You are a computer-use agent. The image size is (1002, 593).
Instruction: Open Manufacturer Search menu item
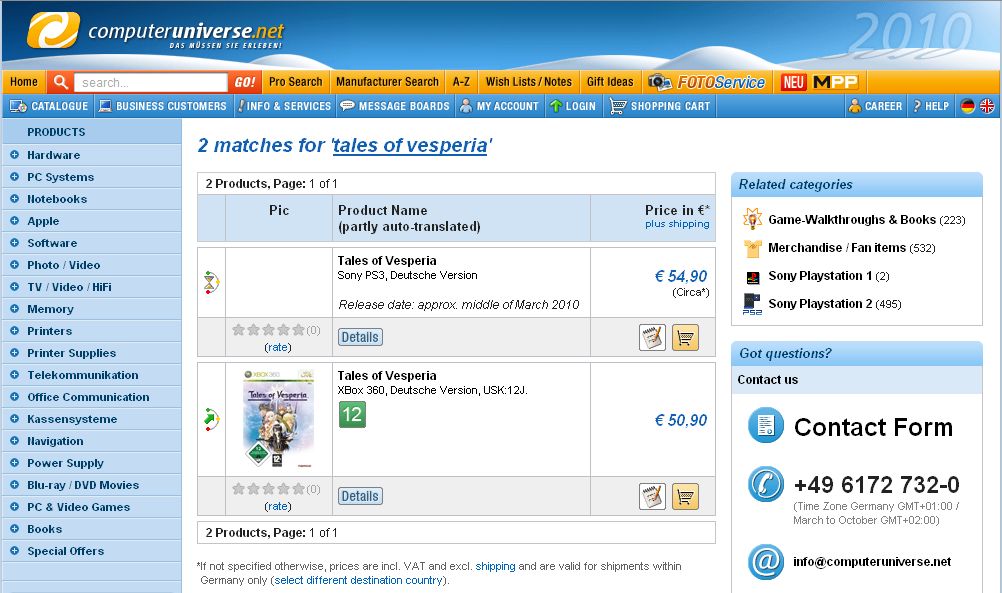(x=387, y=82)
